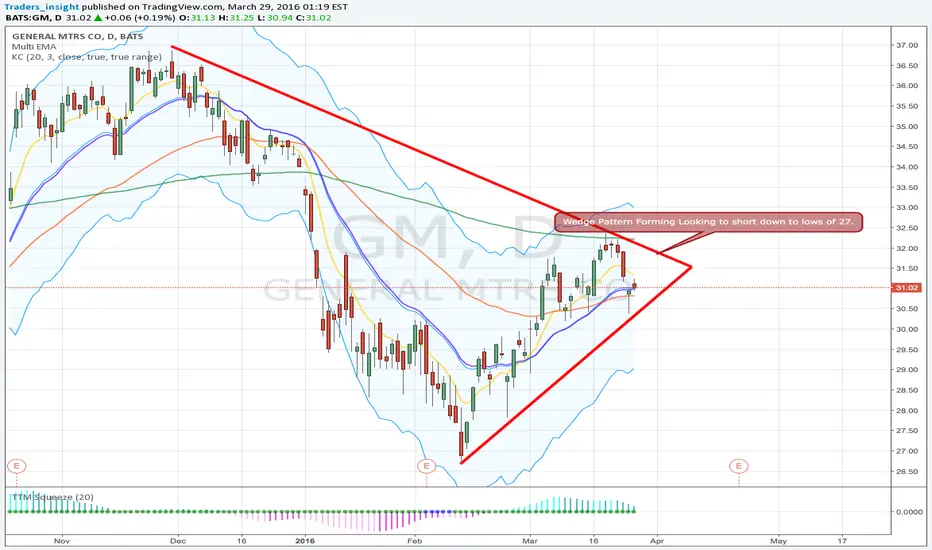Click the earnings E marker near November
Screen dimensions: 932x550
(x=17, y=466)
